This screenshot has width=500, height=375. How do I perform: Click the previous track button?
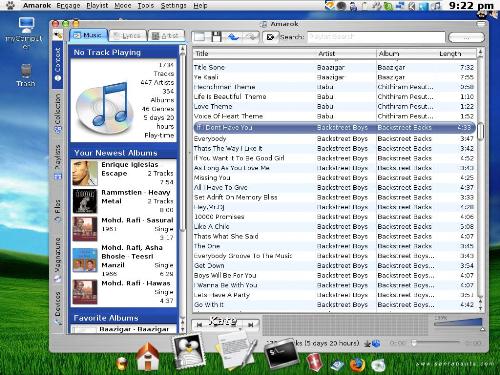click(x=199, y=324)
